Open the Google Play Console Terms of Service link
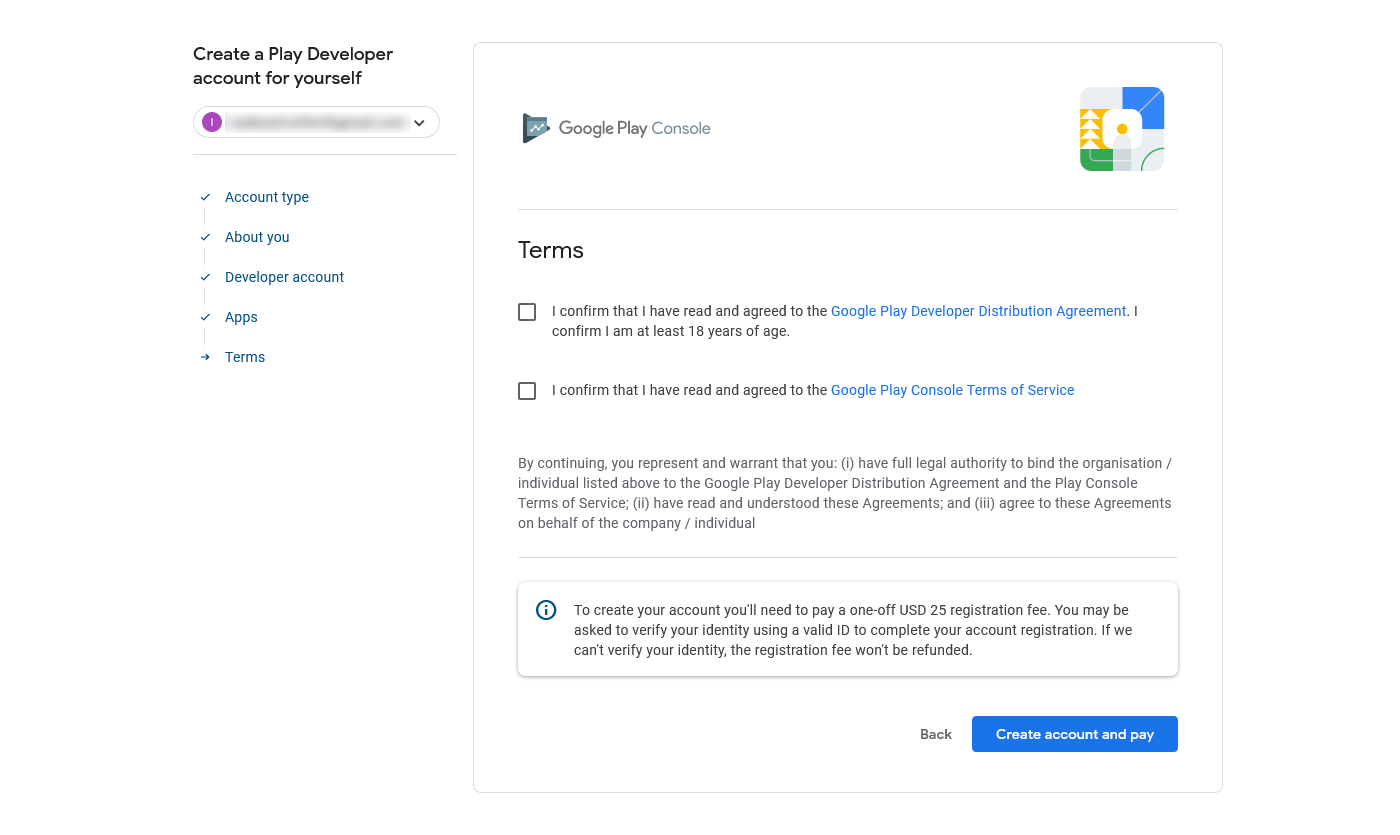Viewport: 1400px width, 835px height. coord(953,390)
